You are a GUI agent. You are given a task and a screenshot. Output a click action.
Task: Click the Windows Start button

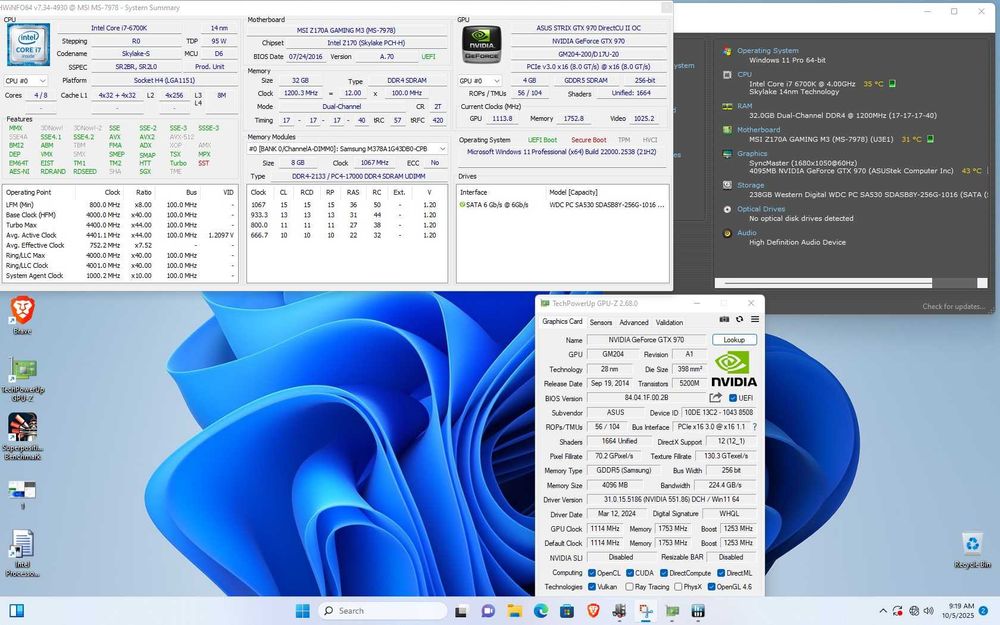[x=301, y=610]
